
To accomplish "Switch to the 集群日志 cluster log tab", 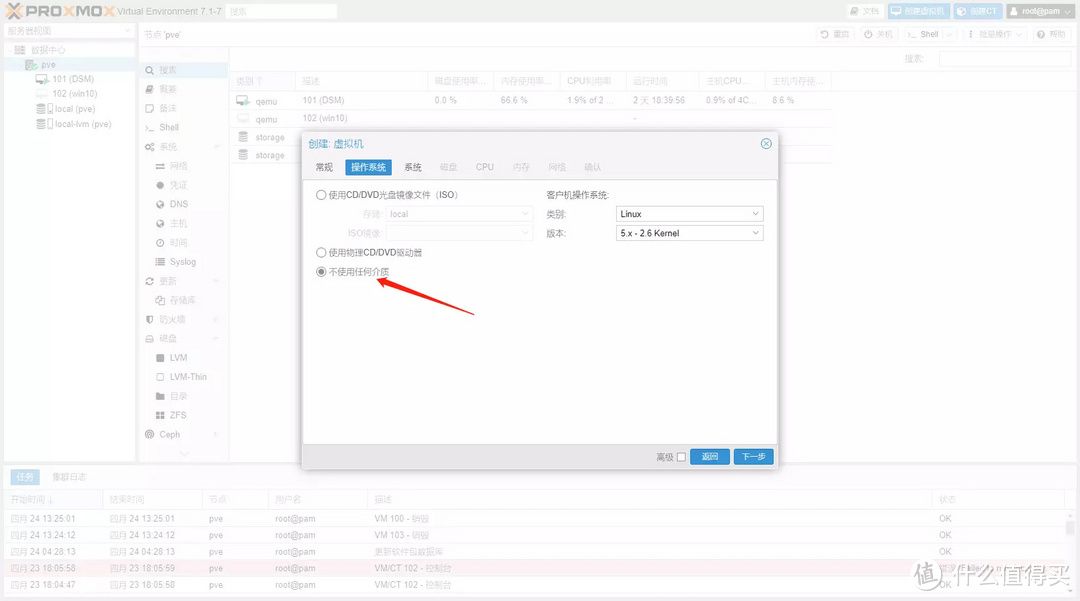I will click(69, 477).
